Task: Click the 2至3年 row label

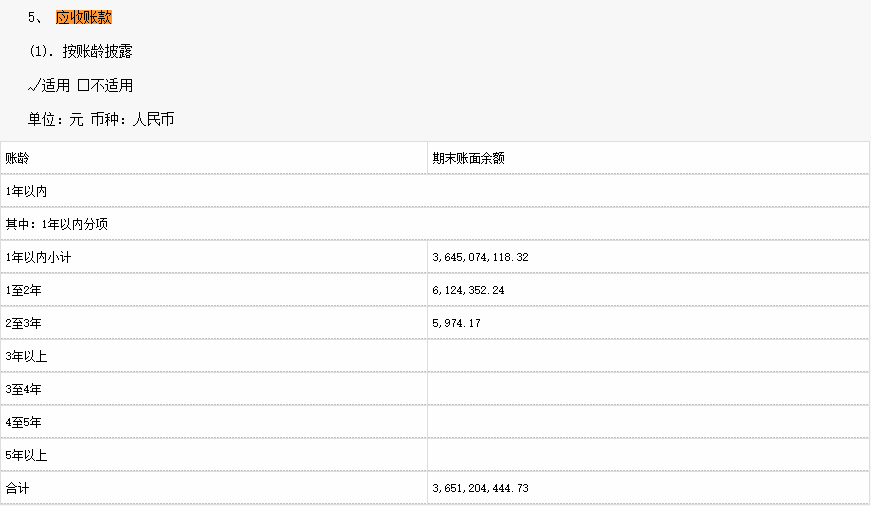Action: (23, 323)
